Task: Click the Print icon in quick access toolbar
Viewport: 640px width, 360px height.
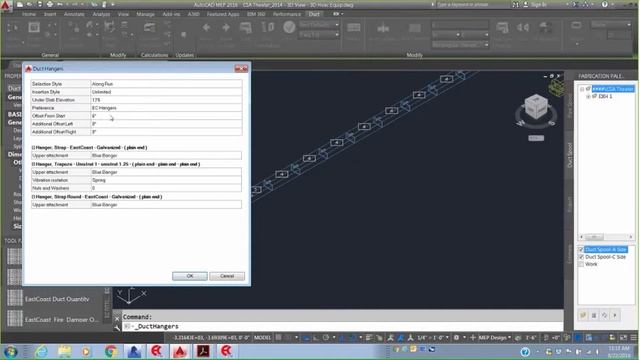Action: [50, 4]
